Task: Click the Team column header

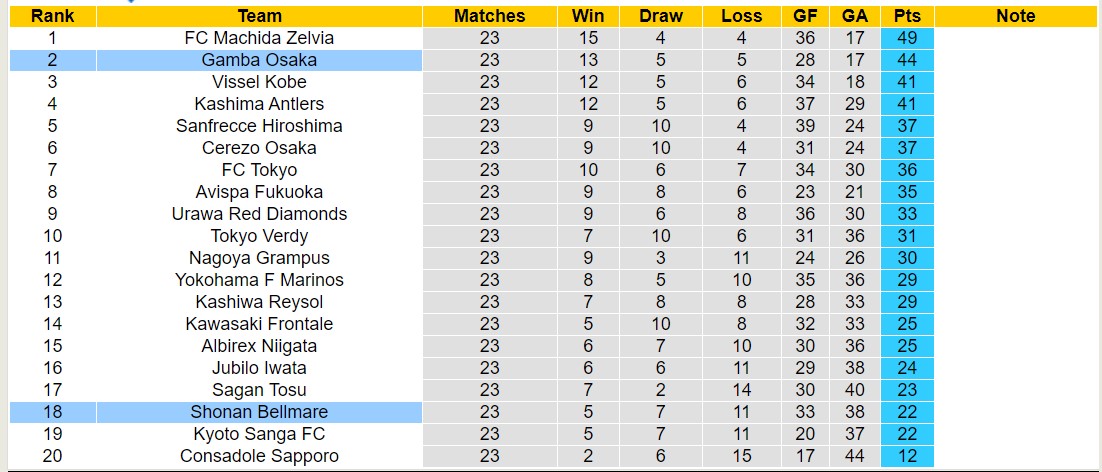Action: [260, 16]
